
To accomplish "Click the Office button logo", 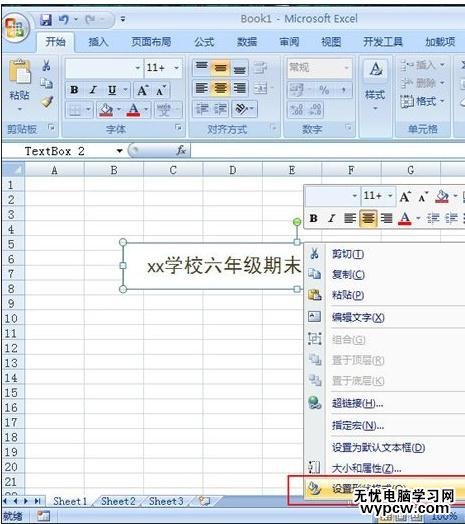I will point(15,28).
